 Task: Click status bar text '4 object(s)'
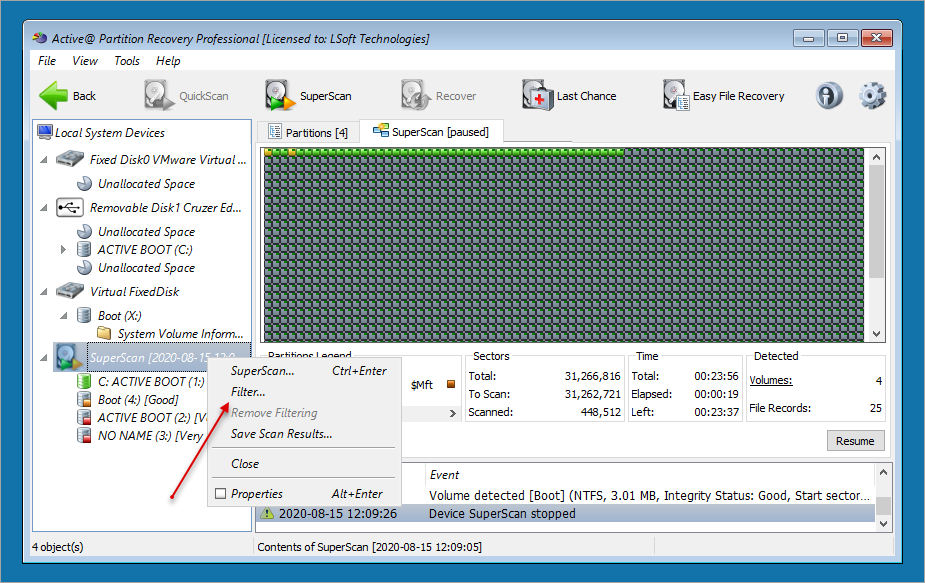click(57, 547)
